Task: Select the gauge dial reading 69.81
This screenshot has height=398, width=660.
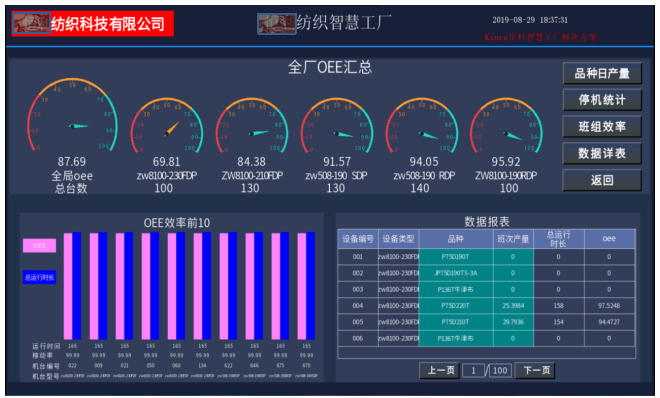Action: click(x=167, y=125)
